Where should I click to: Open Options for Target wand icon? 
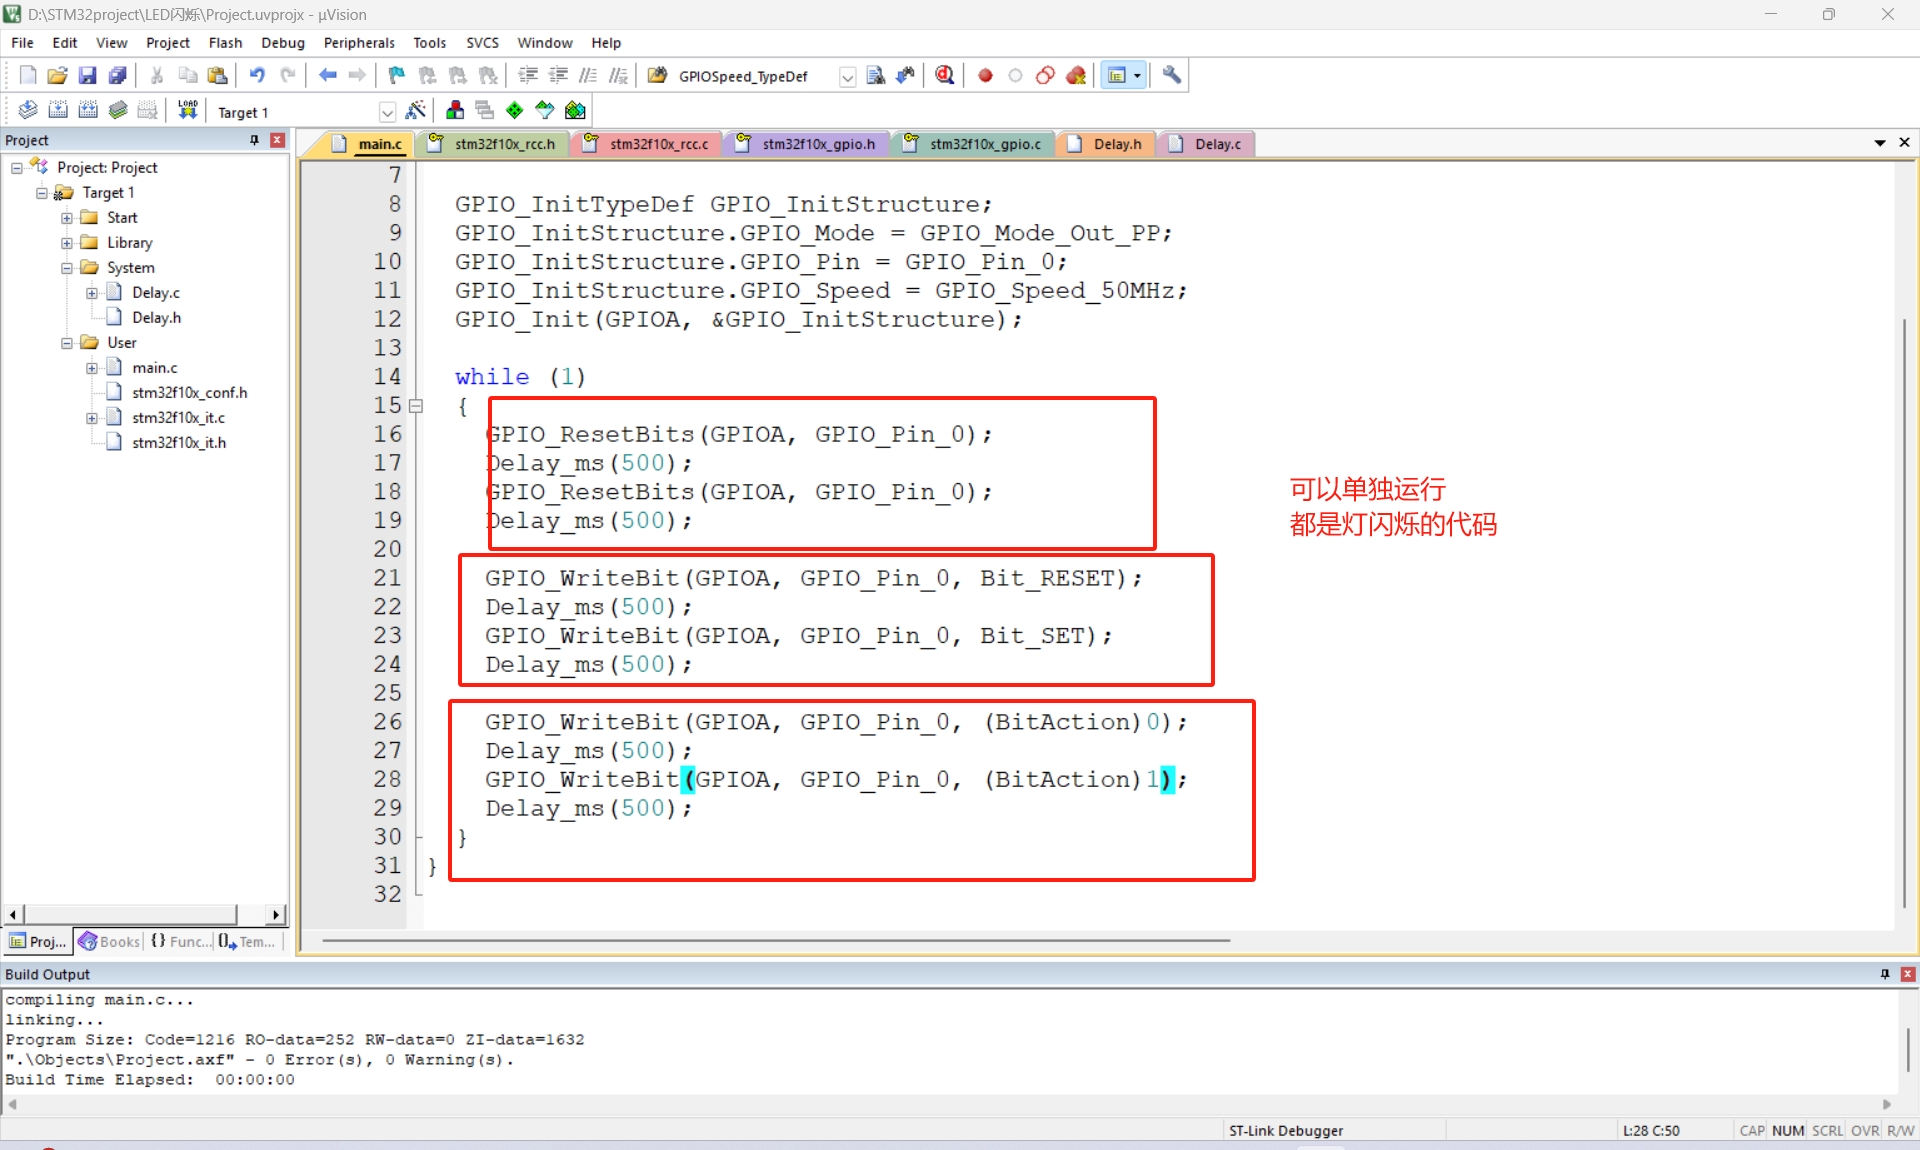coord(416,111)
